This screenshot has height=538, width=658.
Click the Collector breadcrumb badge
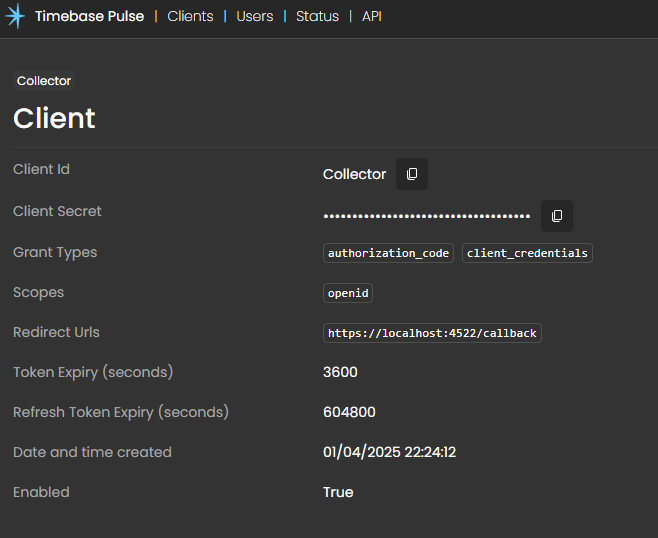(44, 81)
